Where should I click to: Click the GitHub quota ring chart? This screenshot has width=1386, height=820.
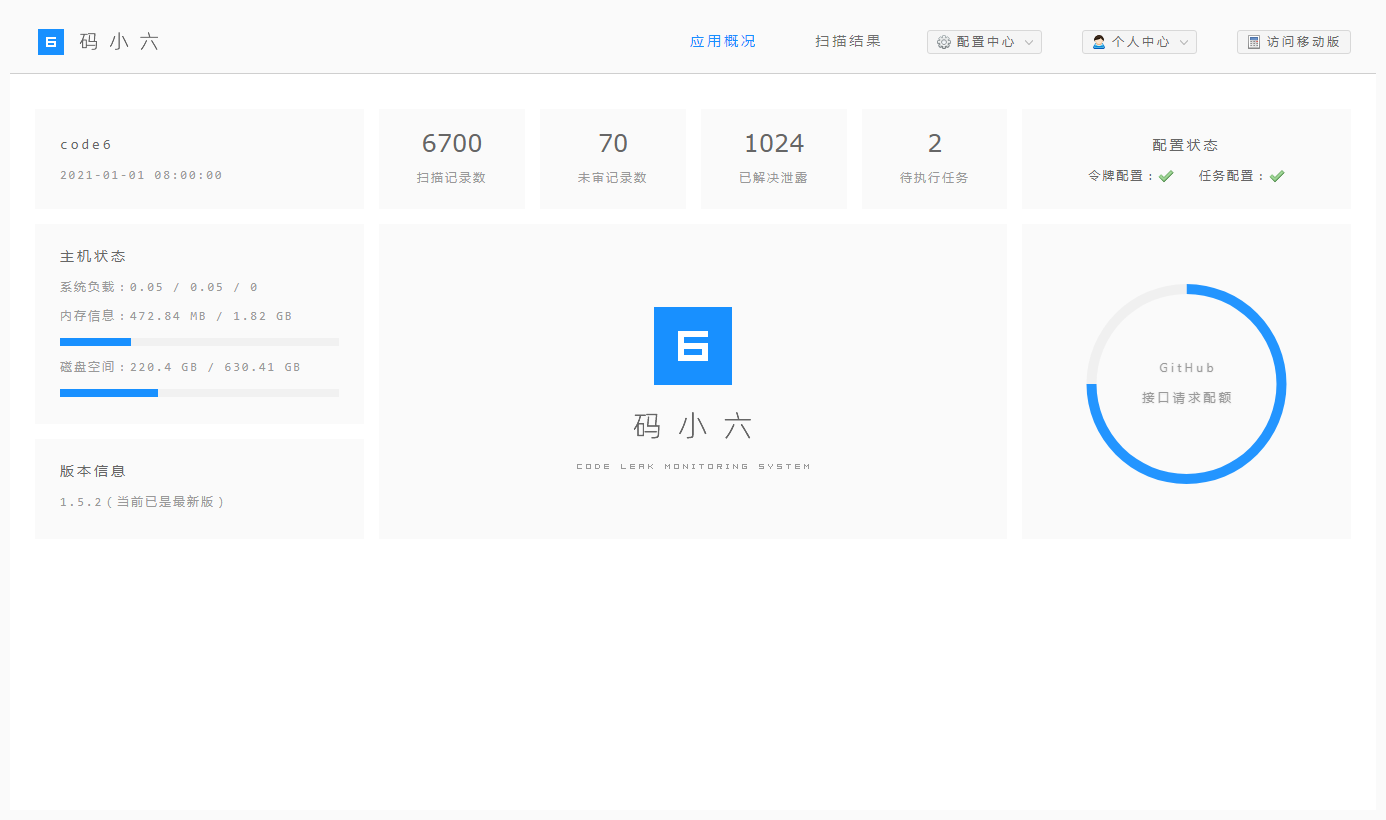pos(1186,384)
